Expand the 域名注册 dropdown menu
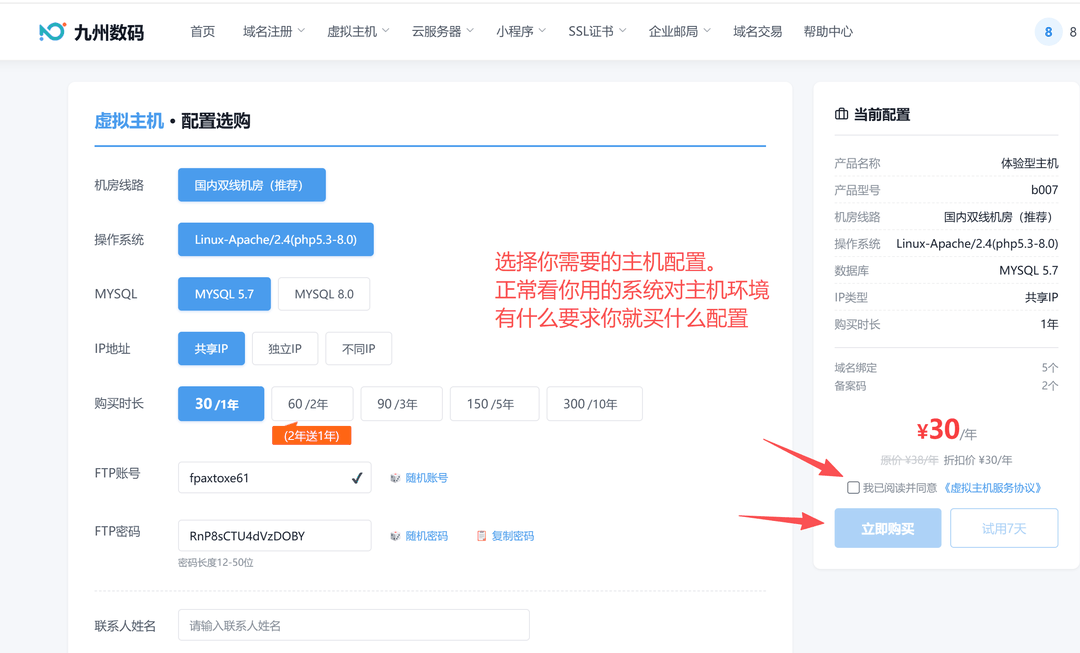 pyautogui.click(x=274, y=32)
